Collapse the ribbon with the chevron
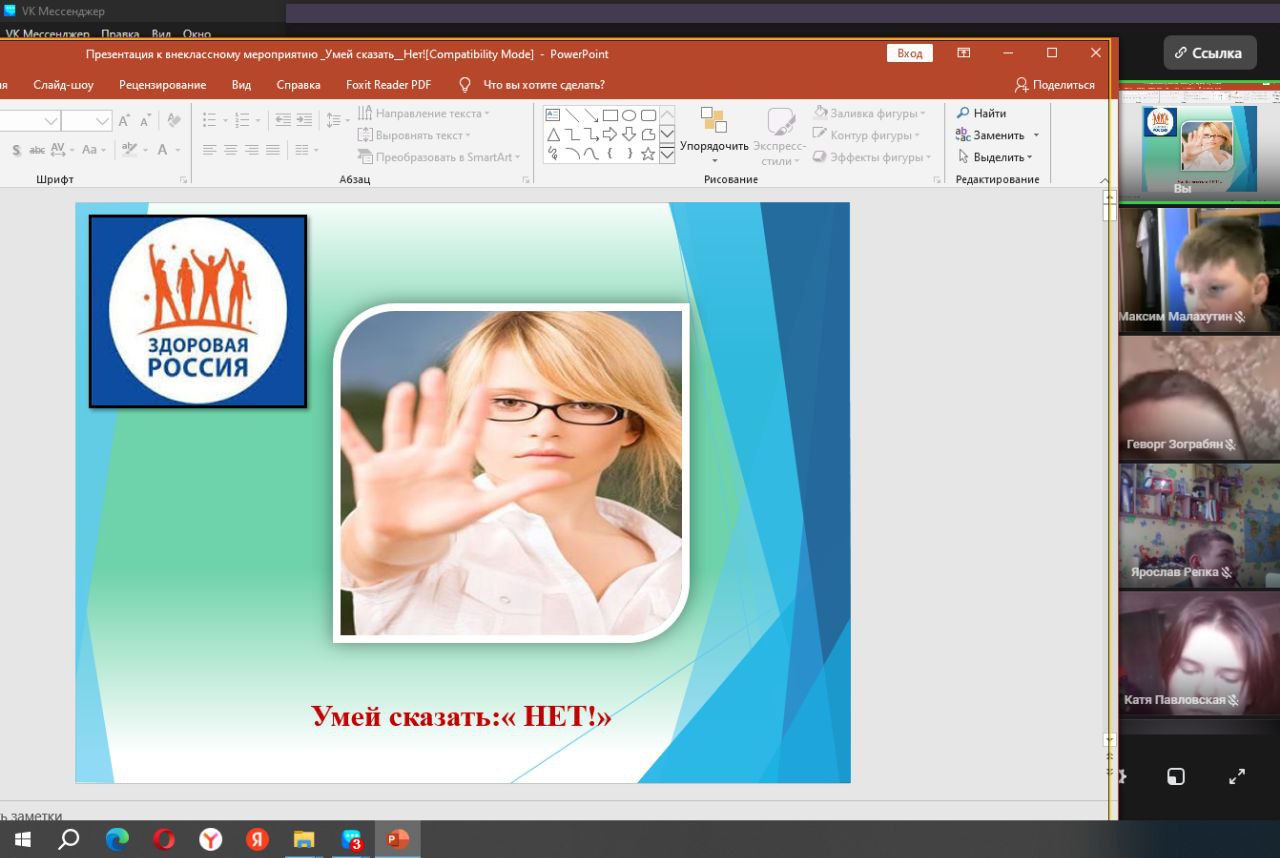The image size is (1280, 858). pos(1104,180)
